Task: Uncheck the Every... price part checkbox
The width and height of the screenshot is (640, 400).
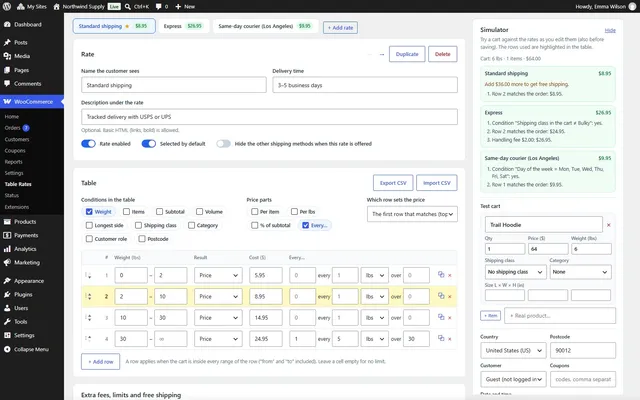Action: pyautogui.click(x=305, y=225)
